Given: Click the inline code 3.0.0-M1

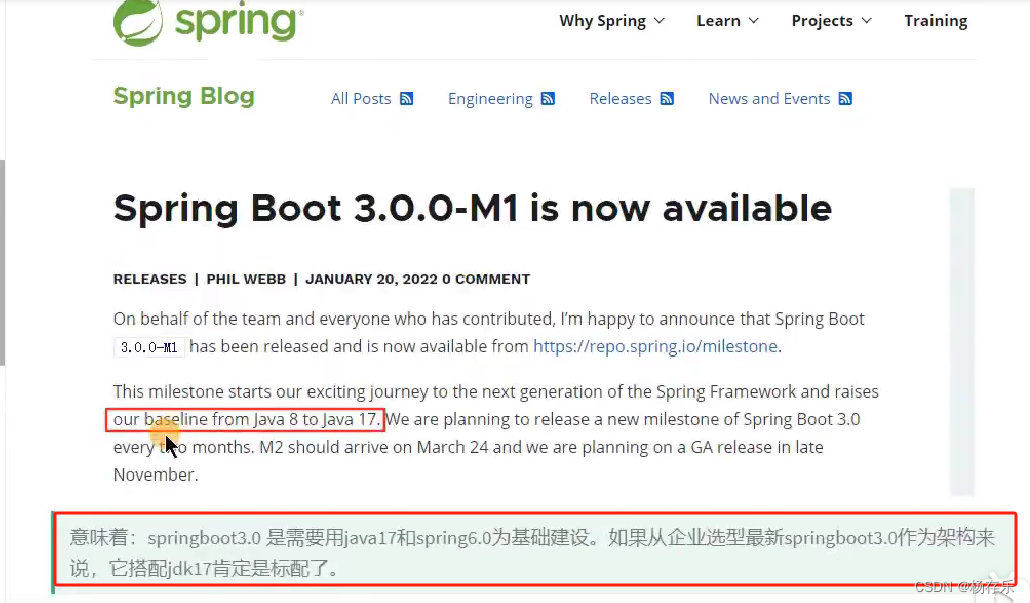Looking at the screenshot, I should (149, 347).
